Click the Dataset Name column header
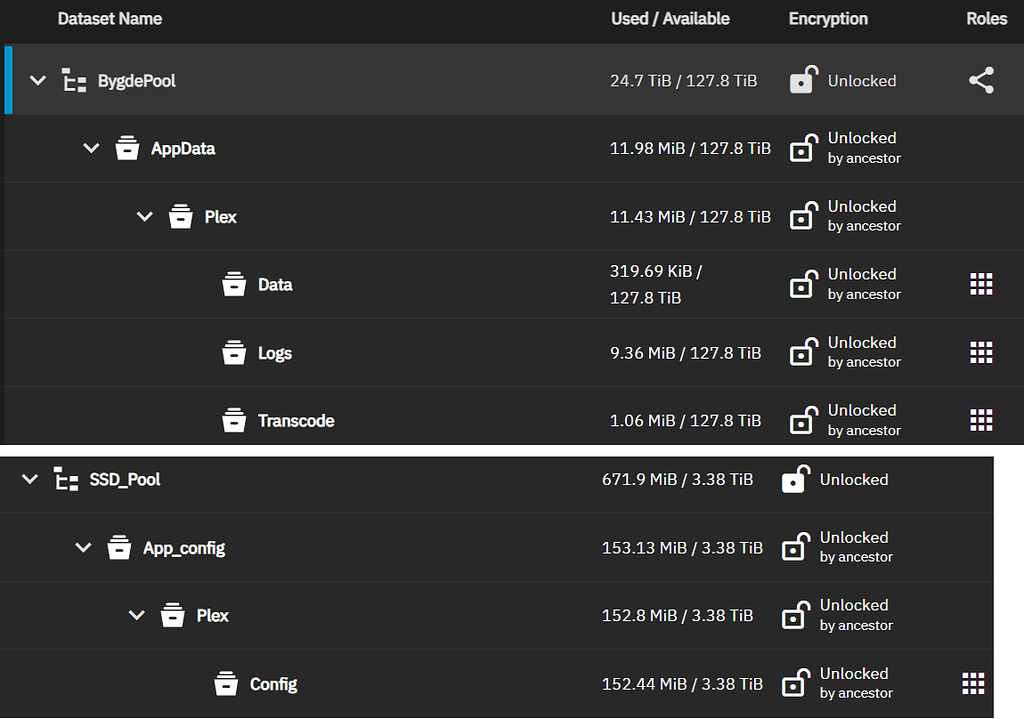 pos(110,18)
